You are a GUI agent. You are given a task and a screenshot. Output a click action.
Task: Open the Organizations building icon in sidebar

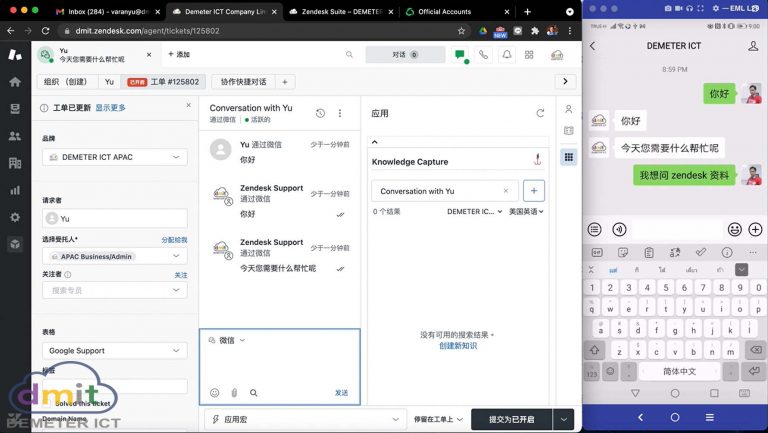(x=15, y=163)
